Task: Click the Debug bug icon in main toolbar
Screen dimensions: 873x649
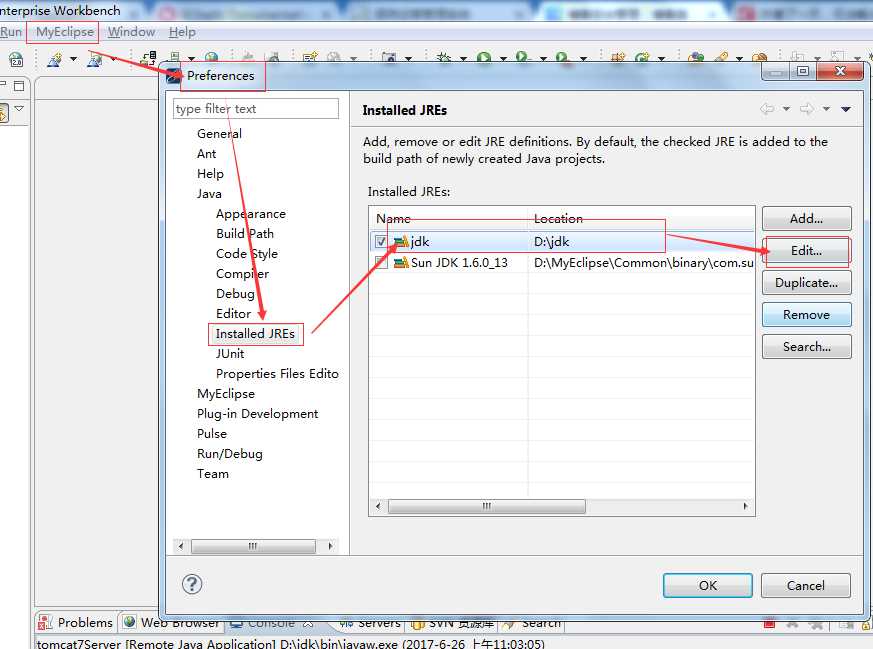Action: 444,57
